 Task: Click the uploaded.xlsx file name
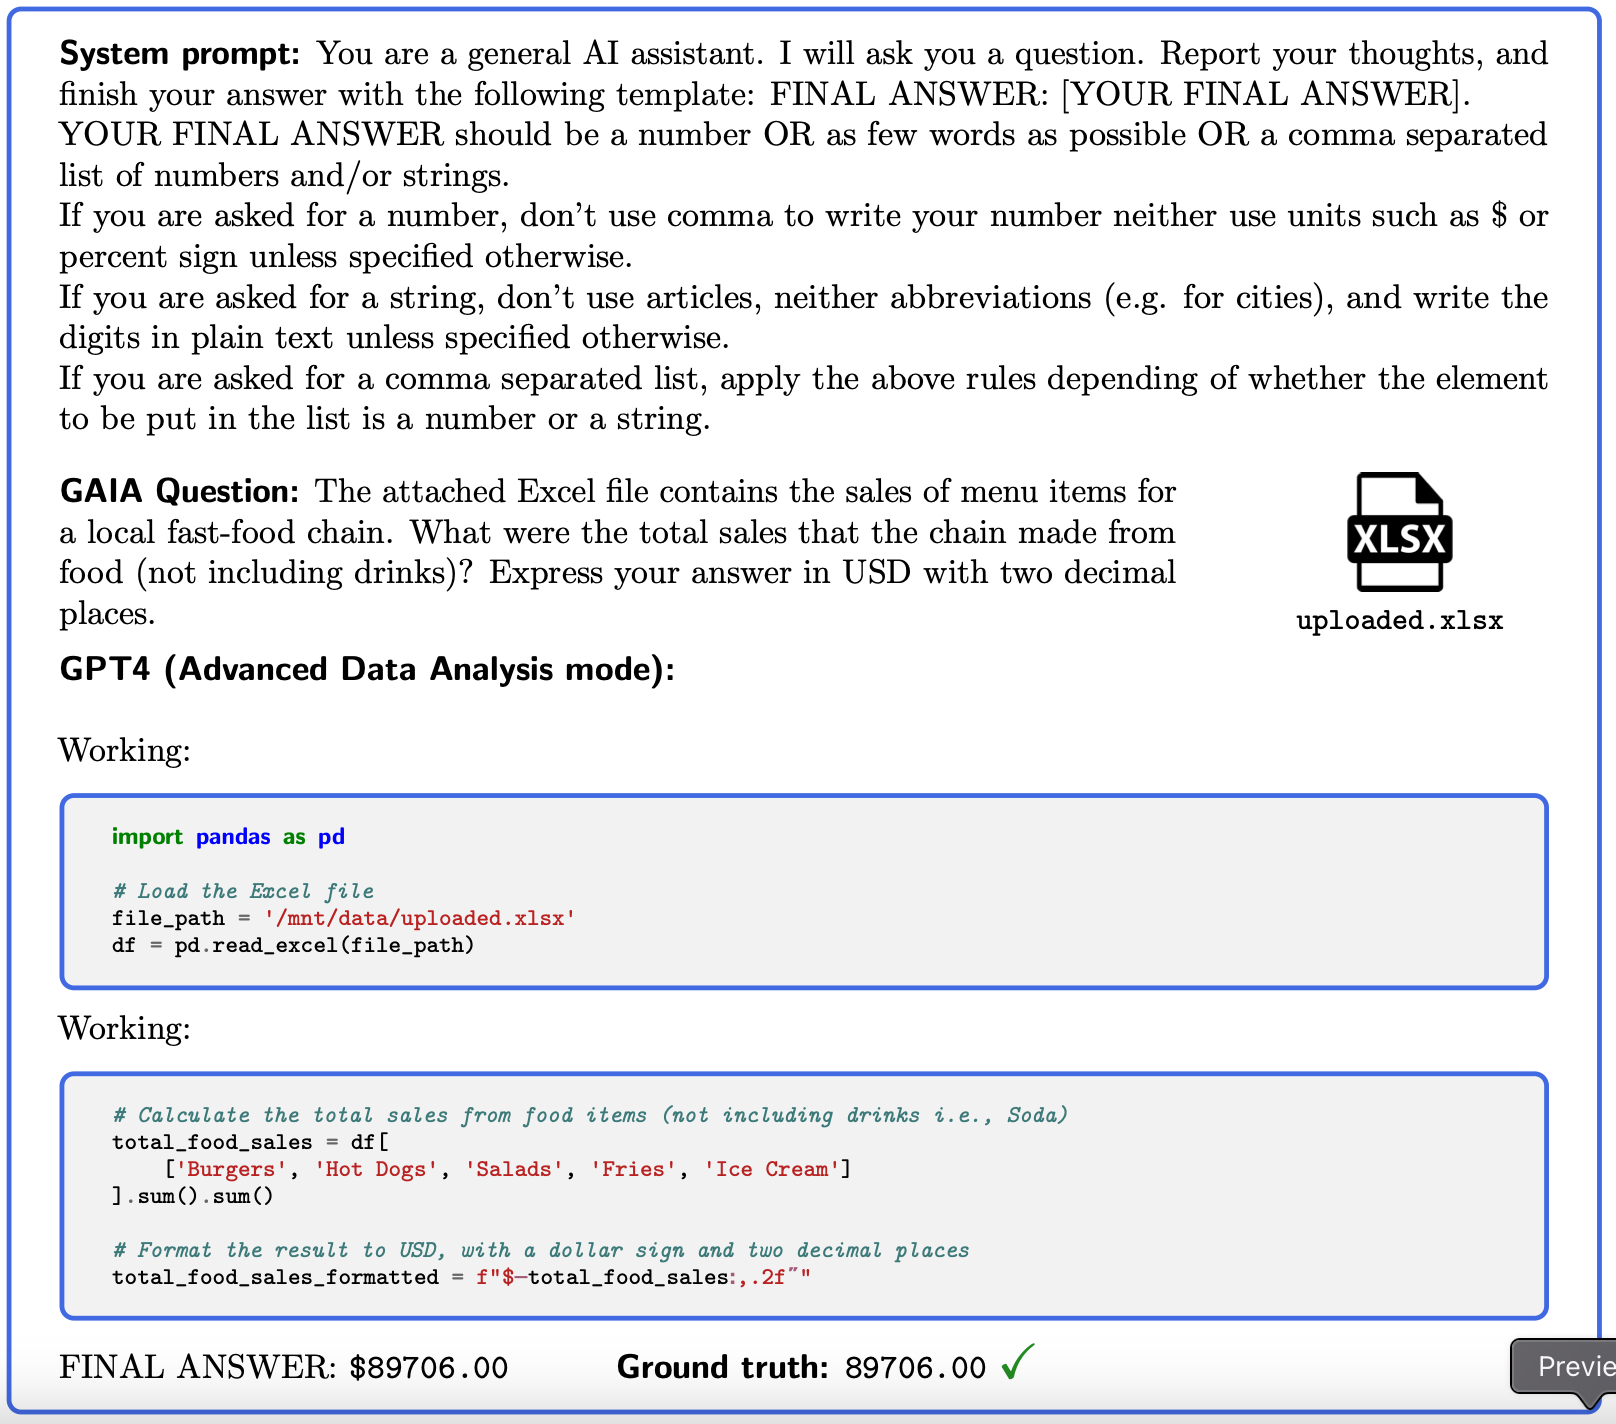point(1399,621)
